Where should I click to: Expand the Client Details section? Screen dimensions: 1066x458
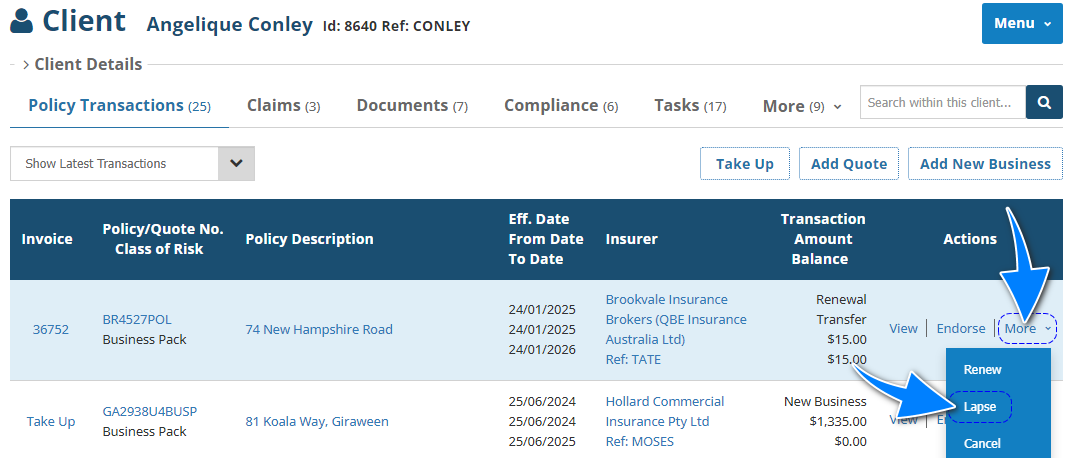tap(82, 64)
